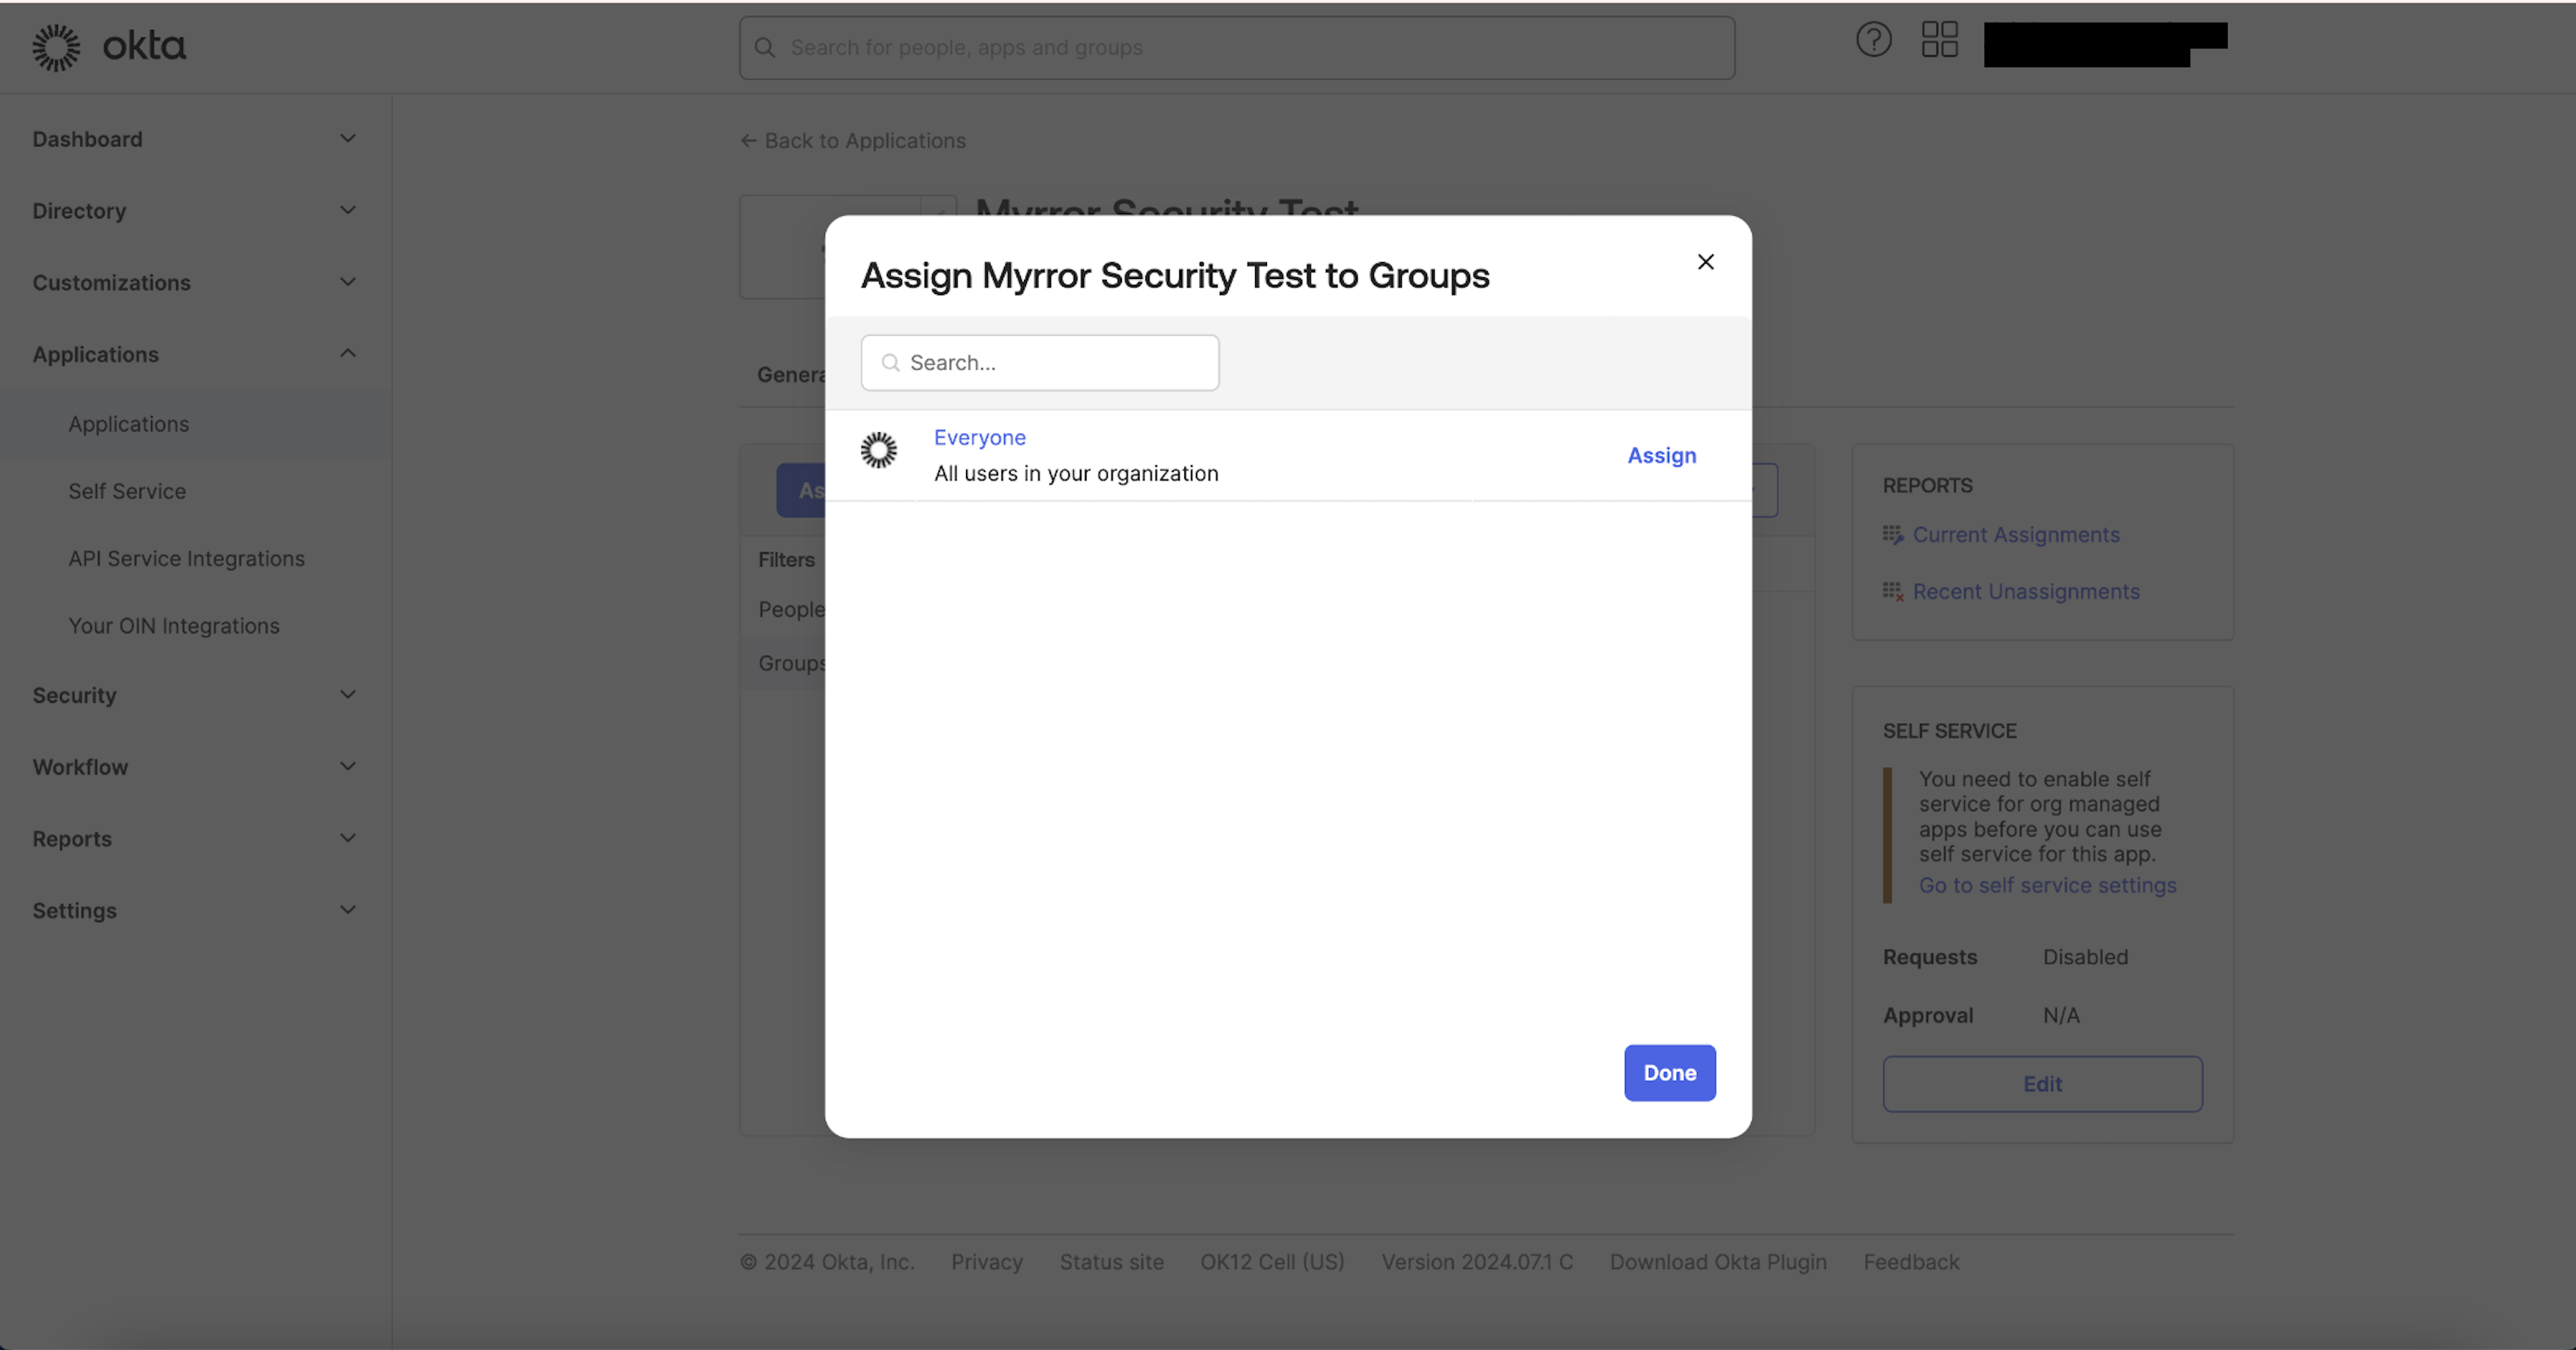2576x1350 pixels.
Task: Focus the group Search field in dialog
Action: pyautogui.click(x=1039, y=363)
